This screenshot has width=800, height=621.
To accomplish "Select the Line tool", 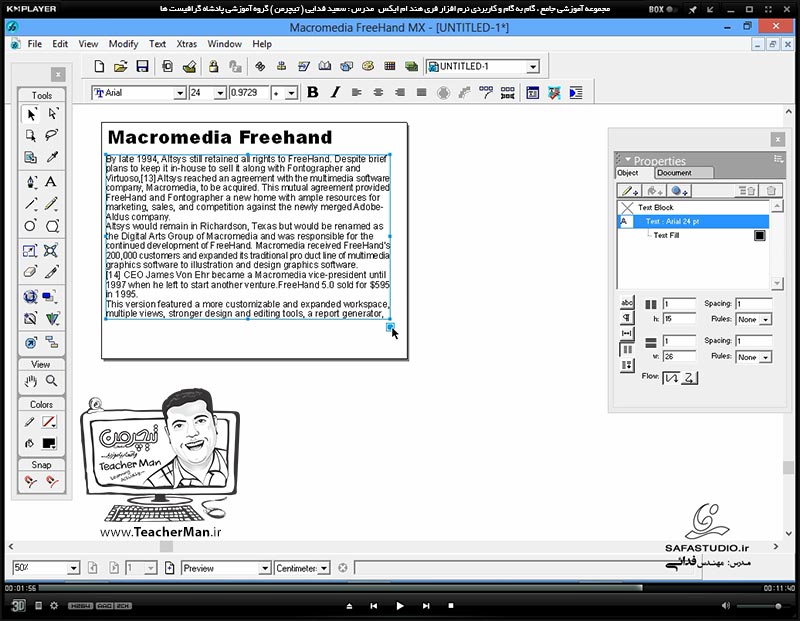I will (31, 204).
